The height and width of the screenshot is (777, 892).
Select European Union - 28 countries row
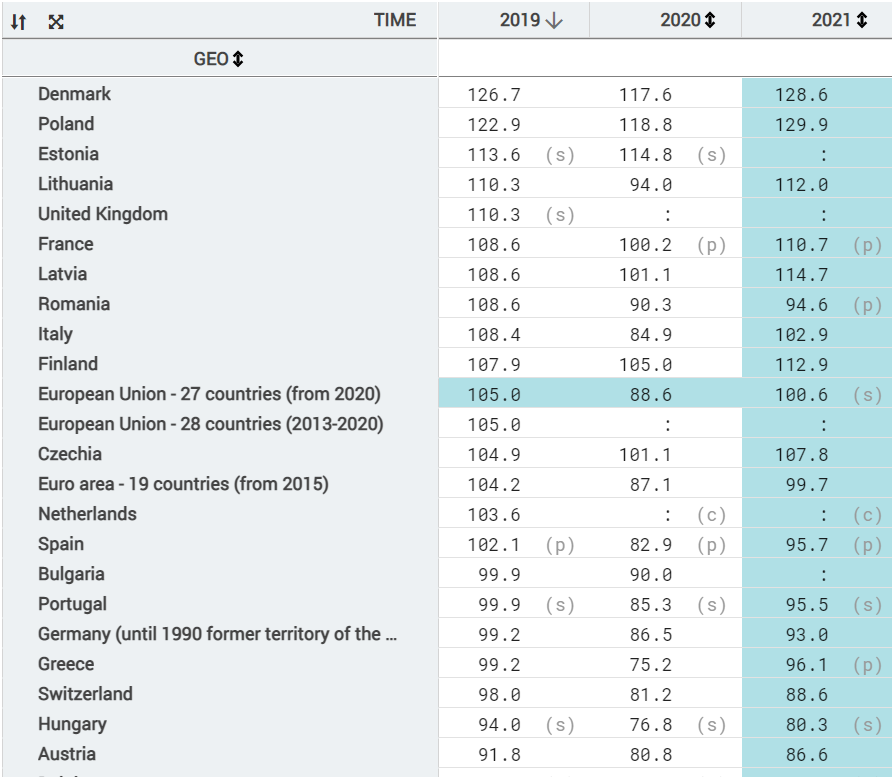[x=210, y=424]
